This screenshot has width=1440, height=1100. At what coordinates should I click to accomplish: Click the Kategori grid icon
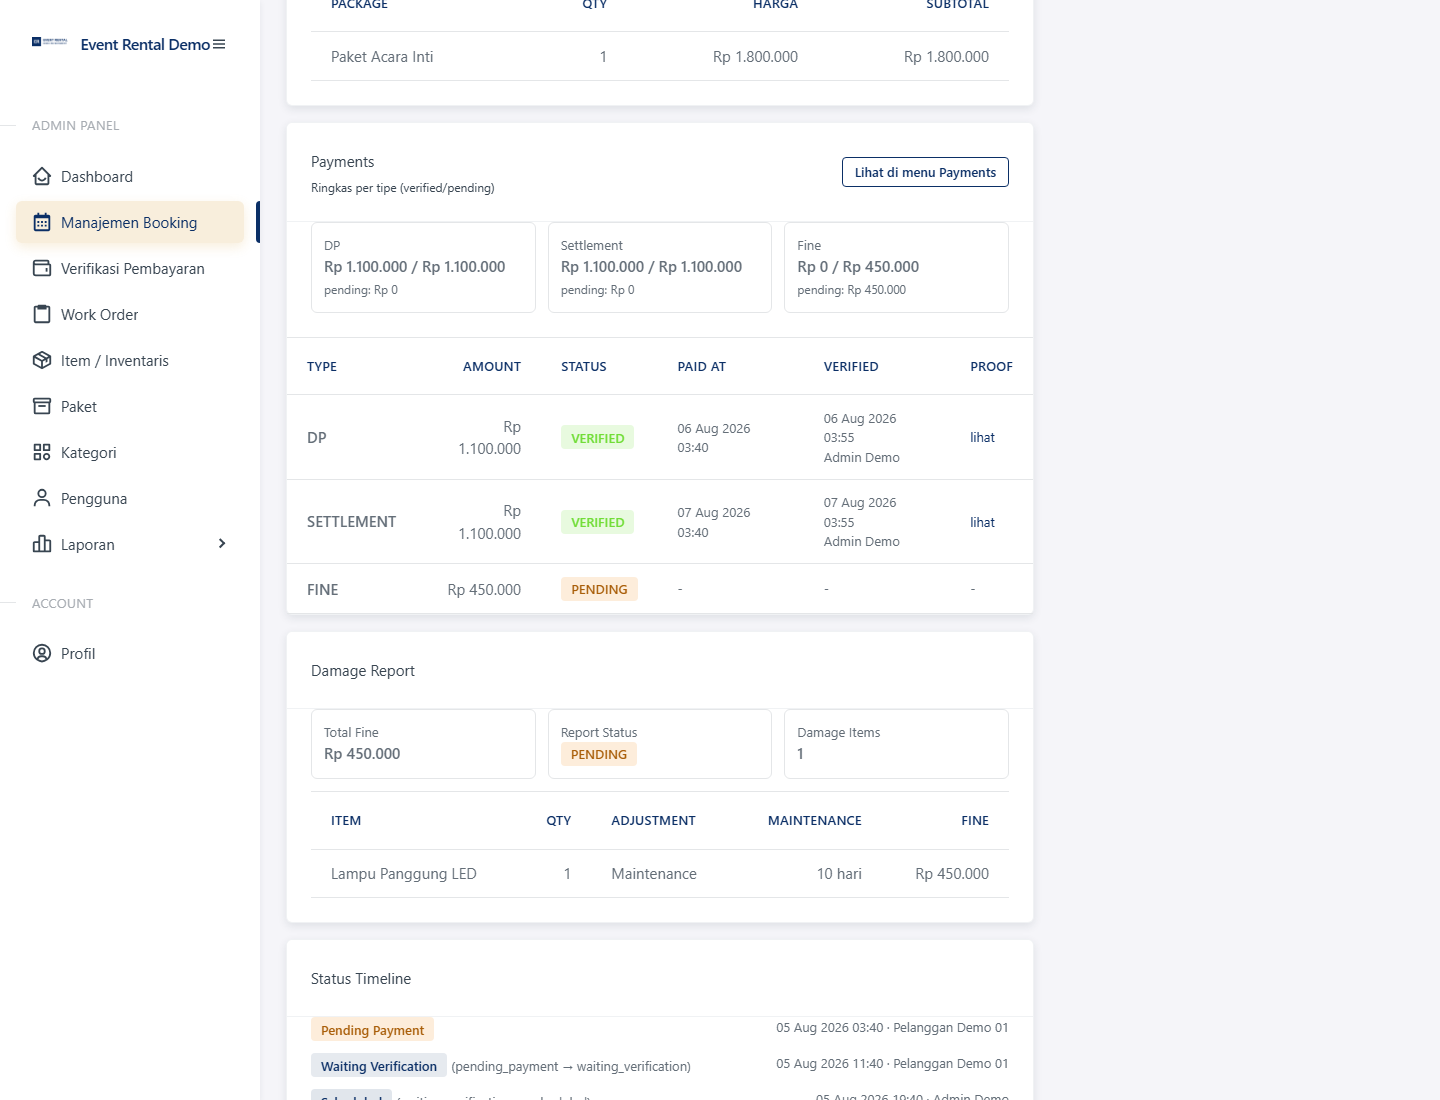tap(42, 453)
